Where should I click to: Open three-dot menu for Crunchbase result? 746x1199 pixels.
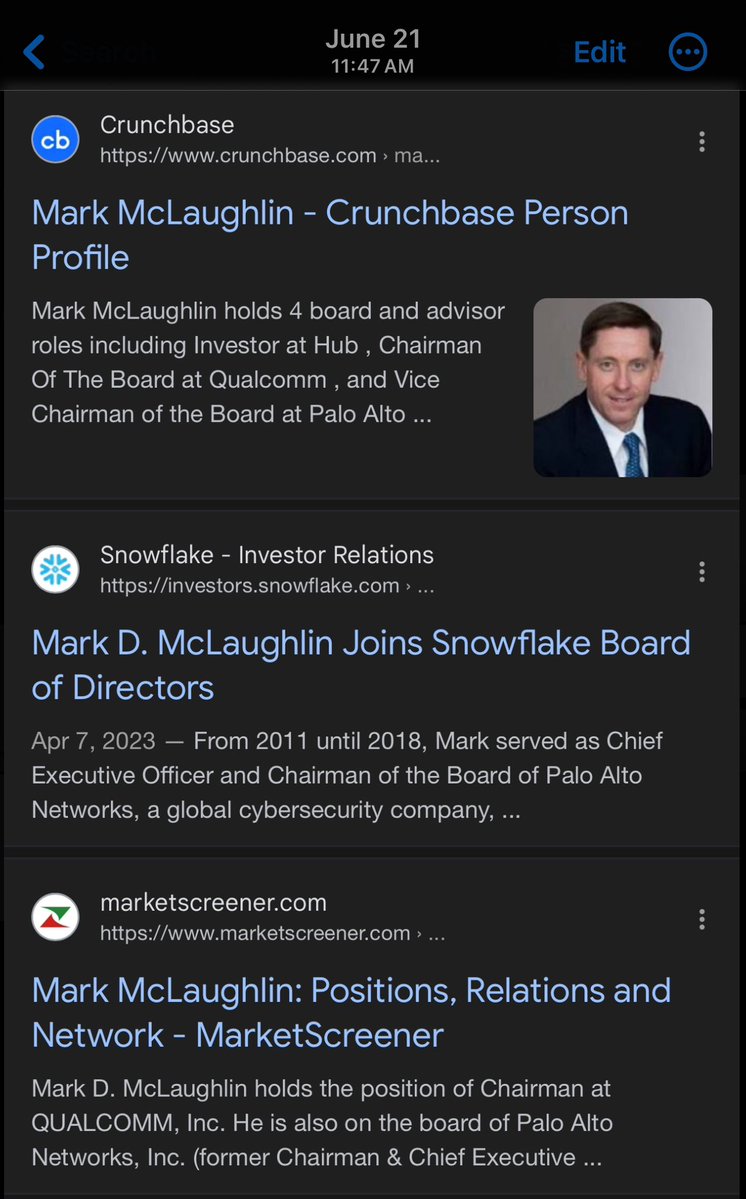click(x=702, y=141)
